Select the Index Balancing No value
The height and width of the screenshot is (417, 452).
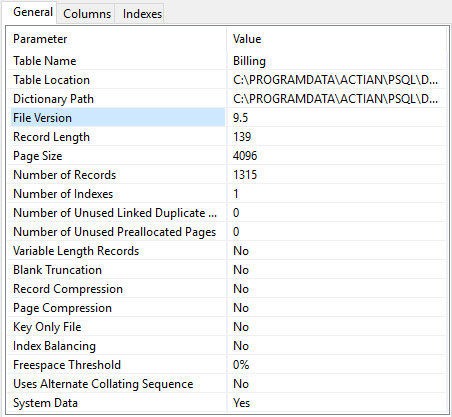[241, 346]
